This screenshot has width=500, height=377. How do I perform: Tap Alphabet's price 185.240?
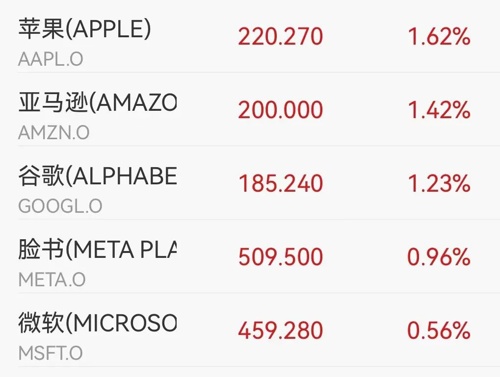coord(281,183)
